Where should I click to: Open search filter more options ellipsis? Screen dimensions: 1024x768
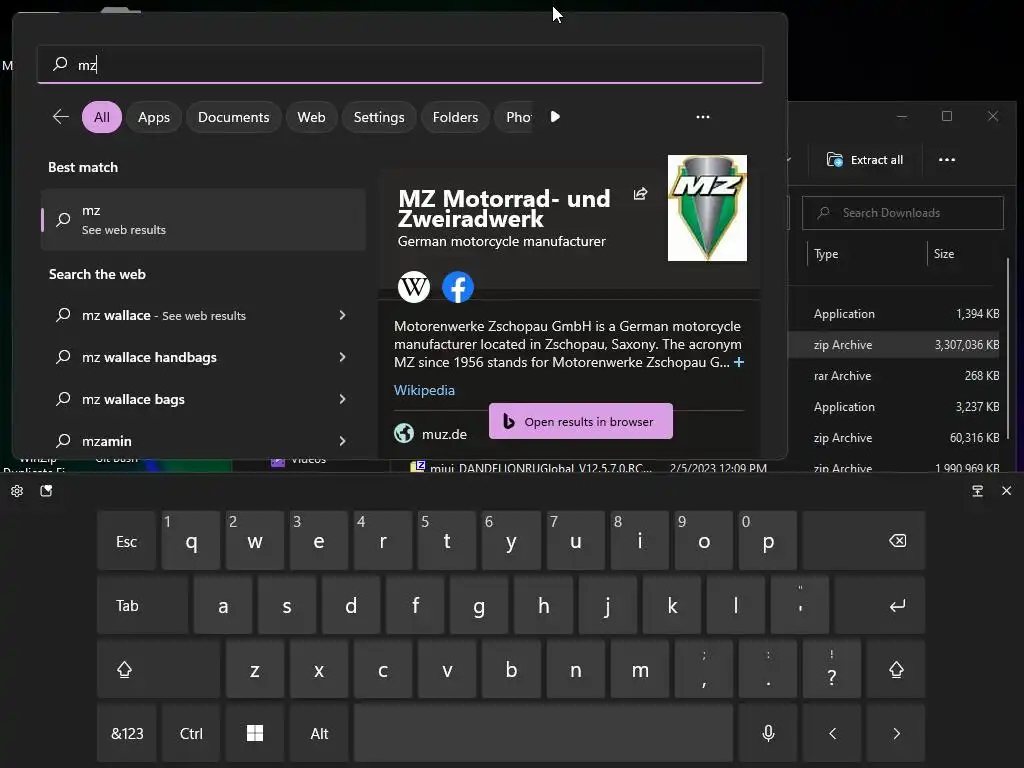pos(703,117)
